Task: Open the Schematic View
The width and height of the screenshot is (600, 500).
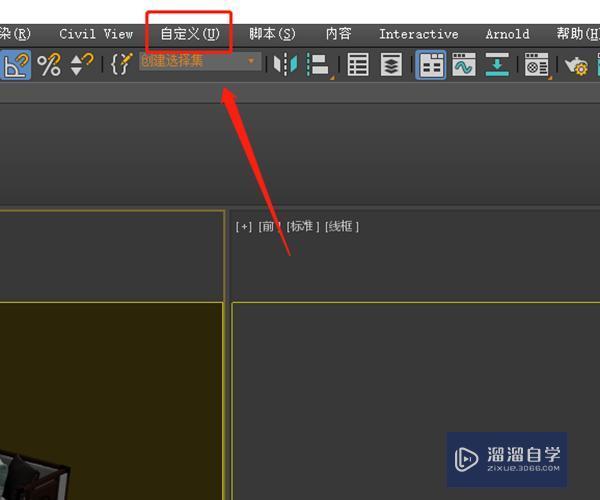Action: coord(497,65)
